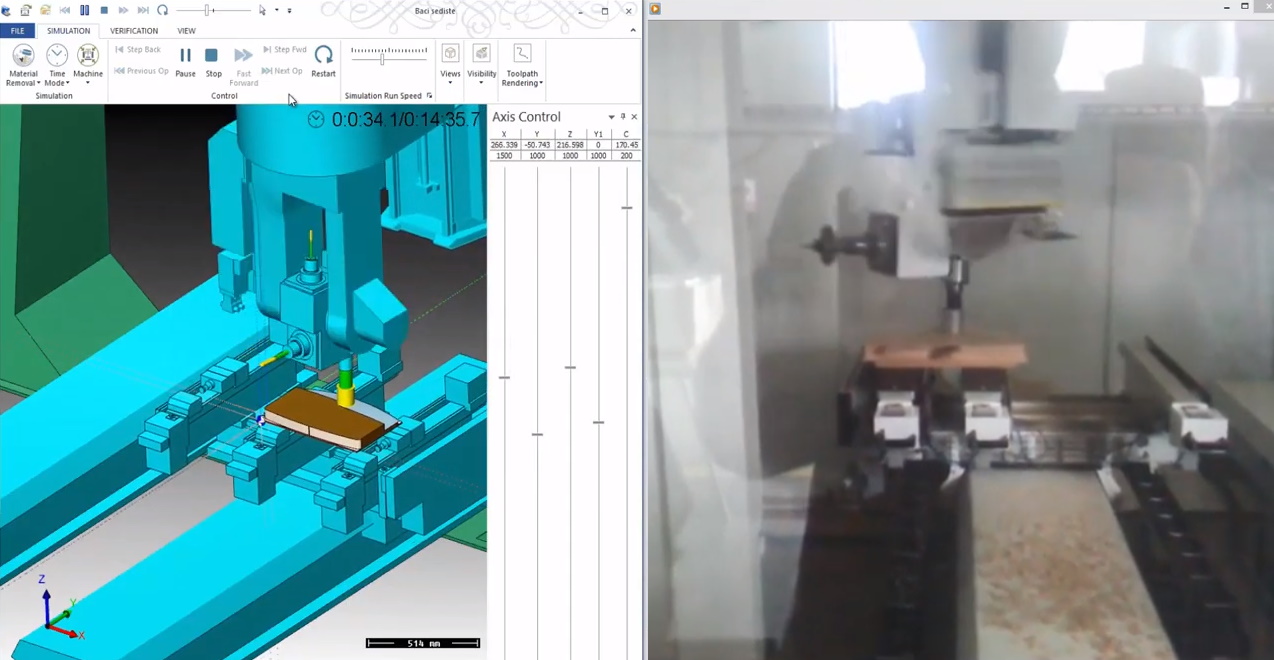Image resolution: width=1274 pixels, height=660 pixels.
Task: Click the Fast Forward button
Action: click(x=243, y=64)
